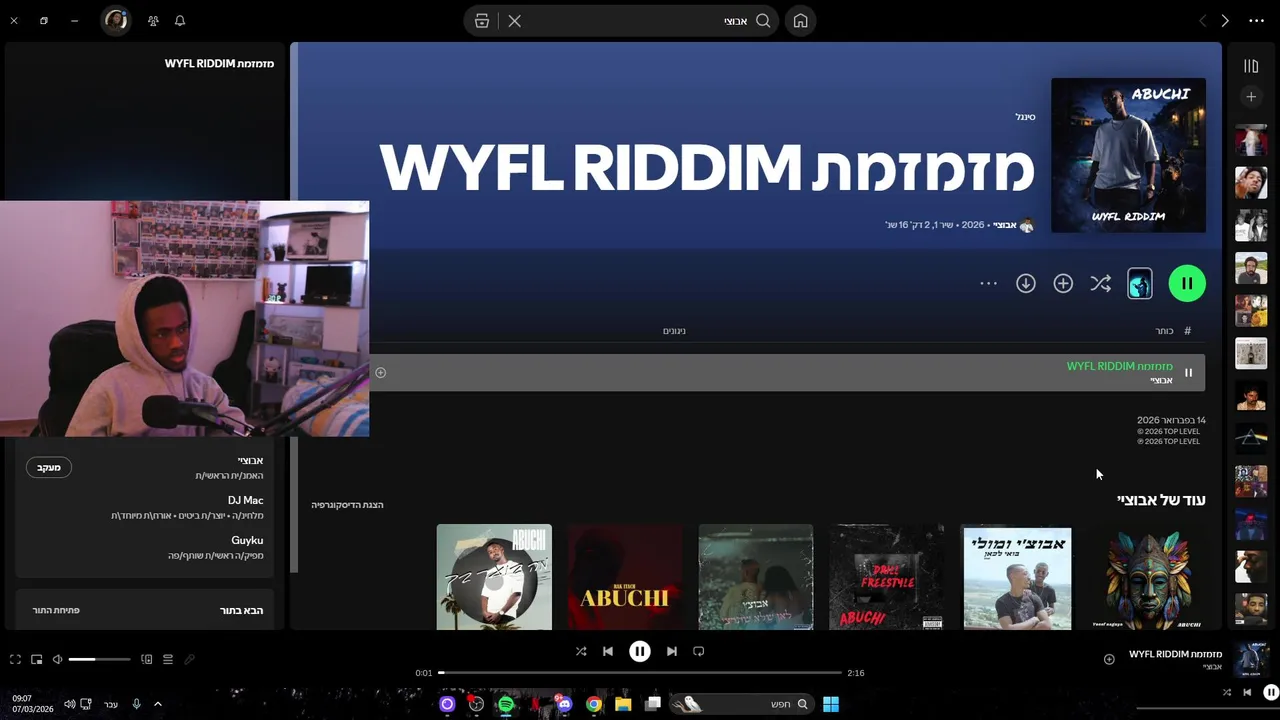Pause playback with white center button
Viewport: 1280px width, 720px height.
point(640,651)
